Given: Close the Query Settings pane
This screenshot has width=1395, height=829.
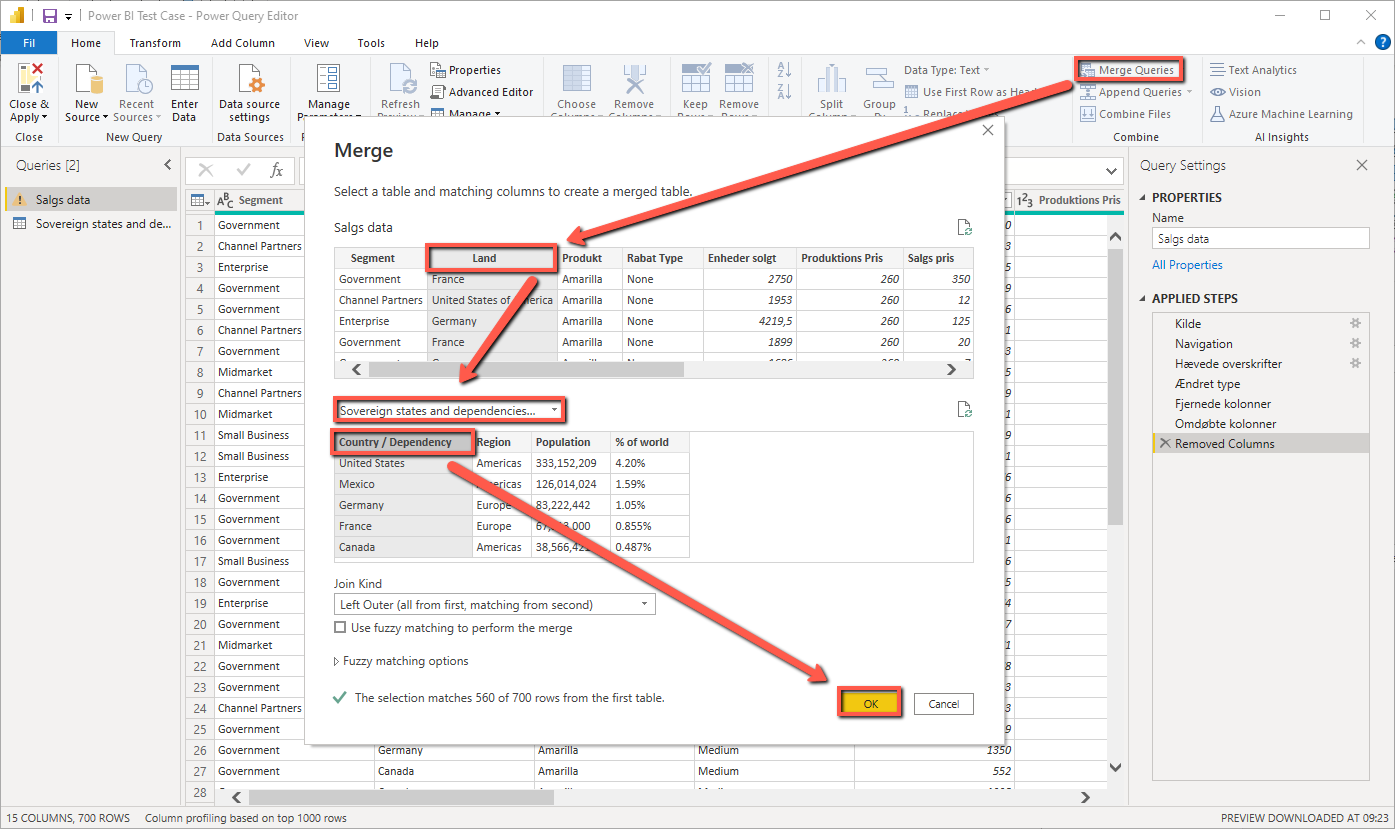Looking at the screenshot, I should [x=1361, y=166].
